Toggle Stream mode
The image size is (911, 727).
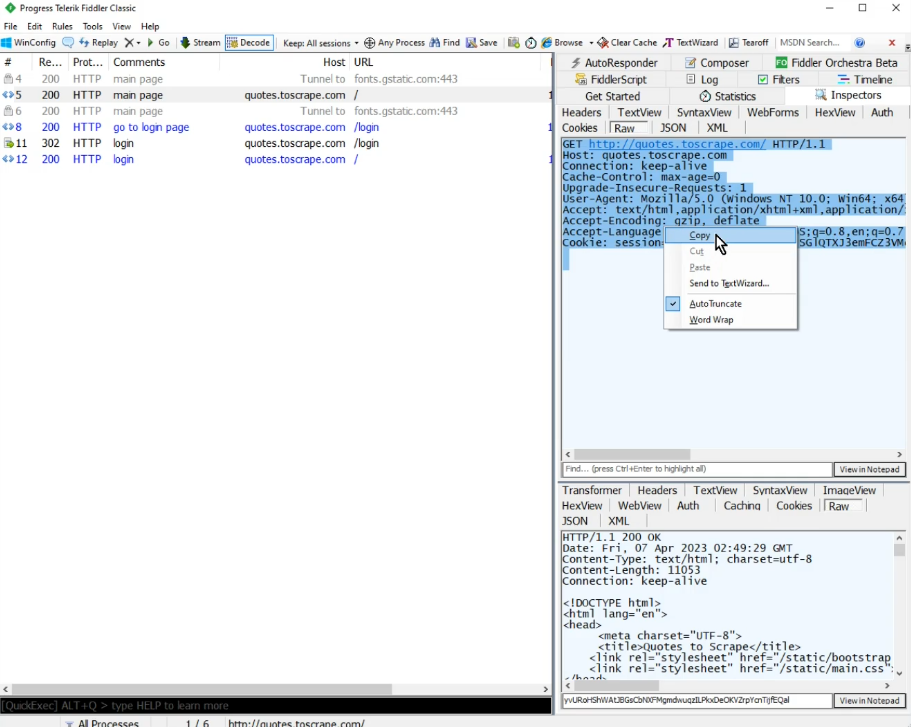(200, 42)
